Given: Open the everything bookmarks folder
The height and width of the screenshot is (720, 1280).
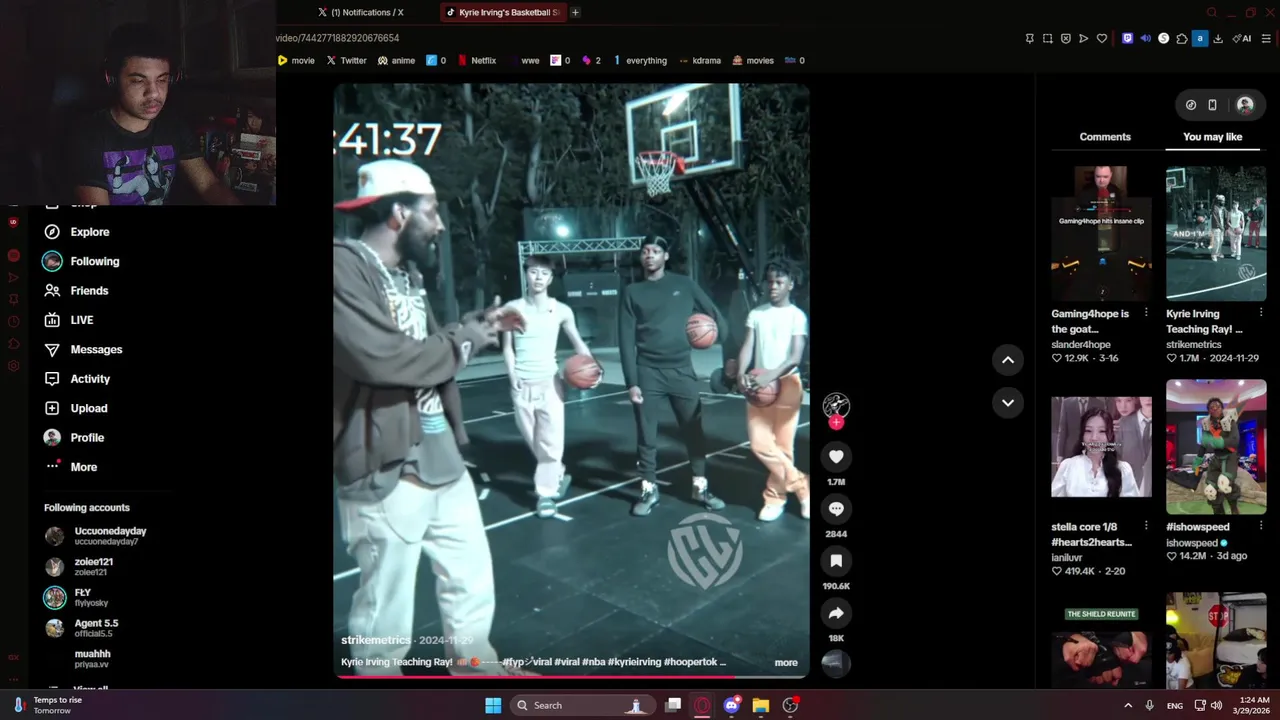Looking at the screenshot, I should (x=639, y=60).
